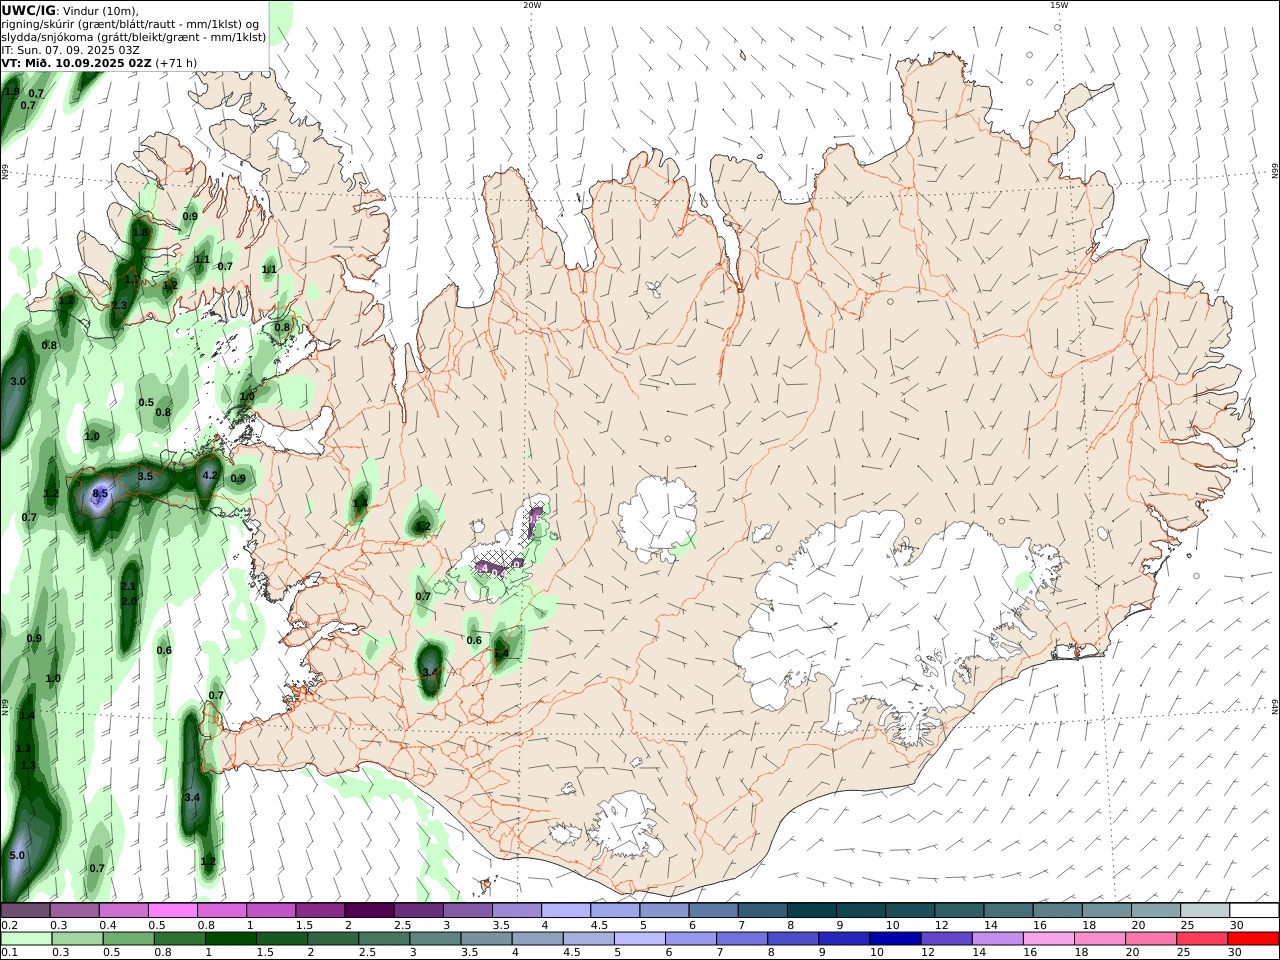The image size is (1280, 960).
Task: Click the bright red 30 rain-scale swatch
Action: [1252, 939]
